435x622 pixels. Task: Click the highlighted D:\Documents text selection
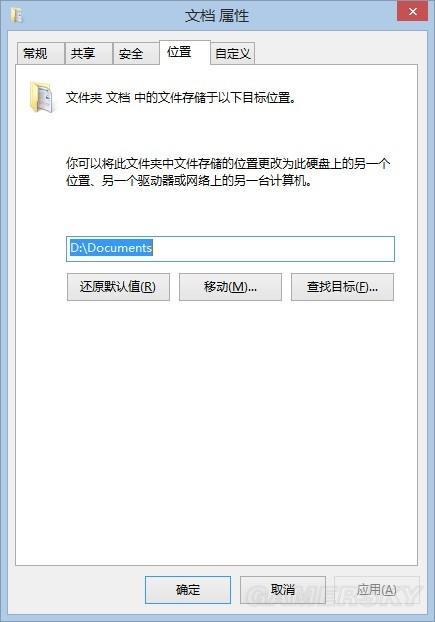tap(111, 248)
